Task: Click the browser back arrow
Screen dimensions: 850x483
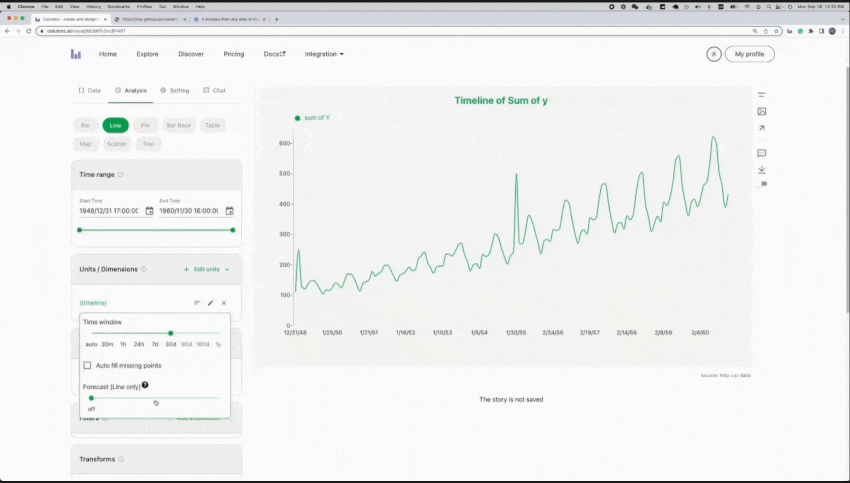Action: click(x=7, y=31)
